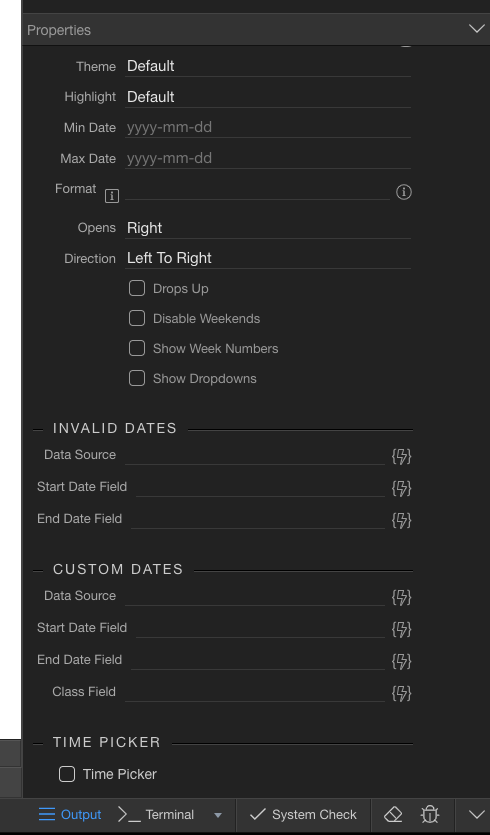Open the Terminal dropdown arrow

(x=217, y=815)
